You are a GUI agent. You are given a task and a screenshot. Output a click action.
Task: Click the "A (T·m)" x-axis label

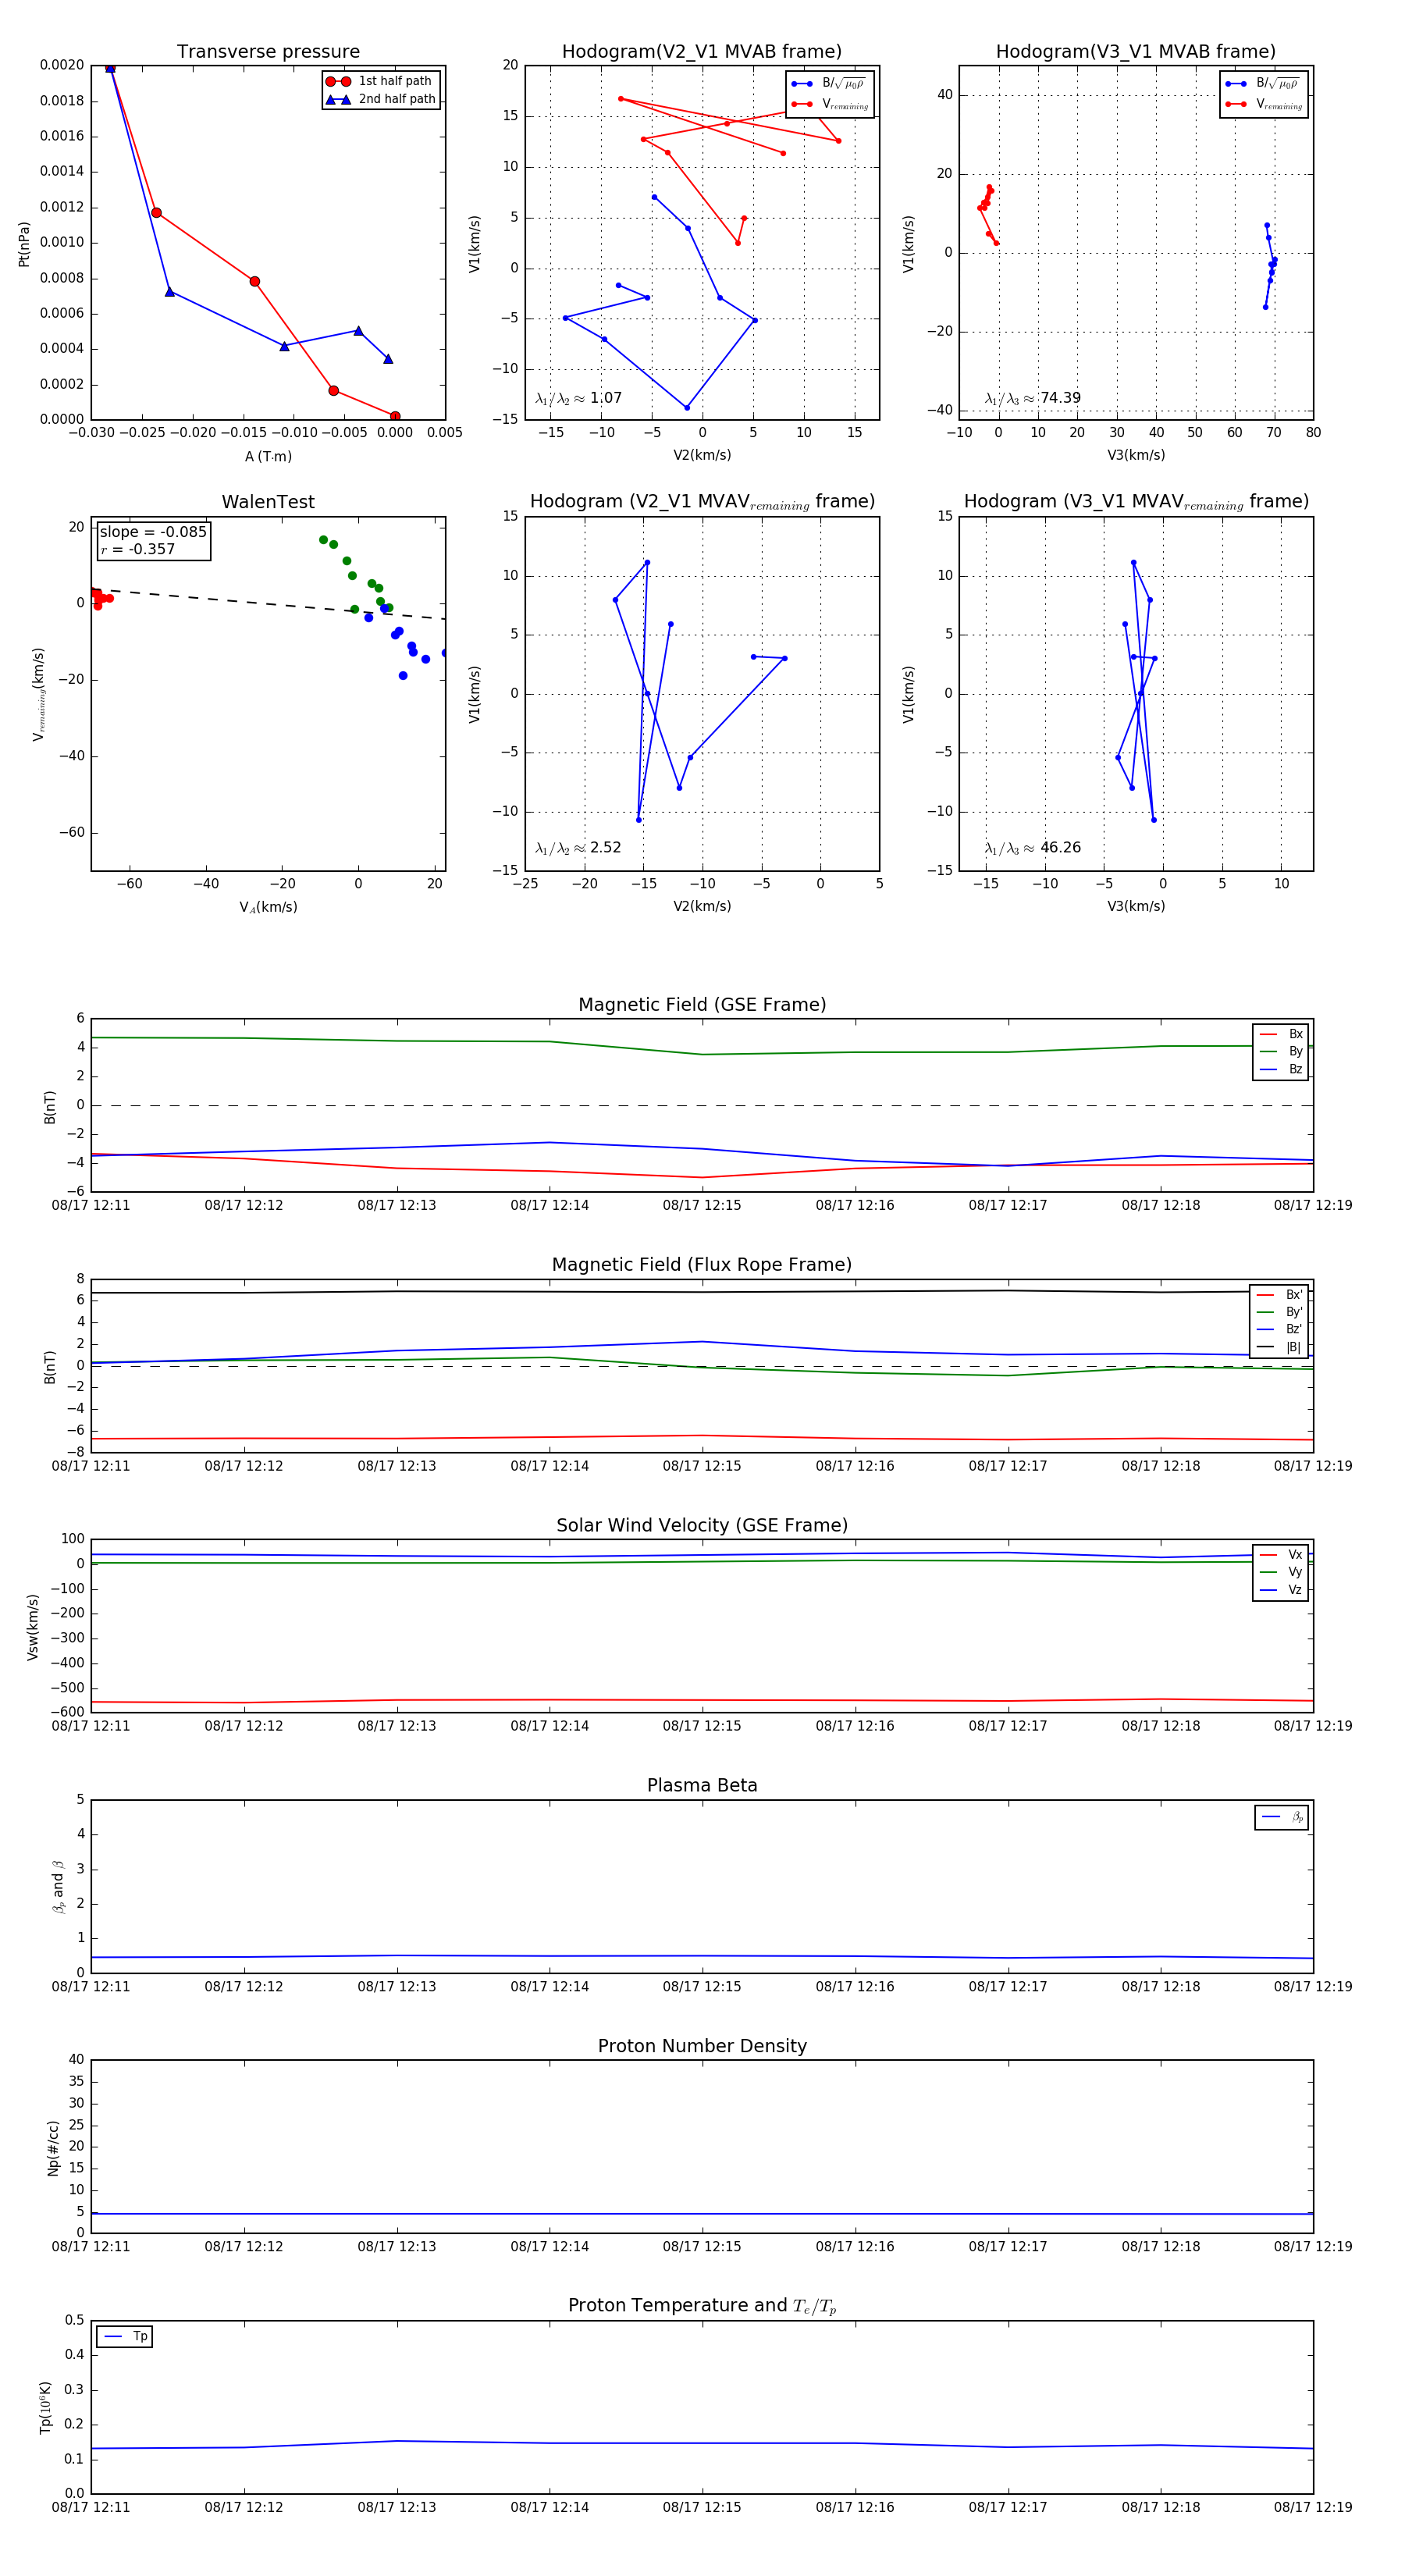268,456
